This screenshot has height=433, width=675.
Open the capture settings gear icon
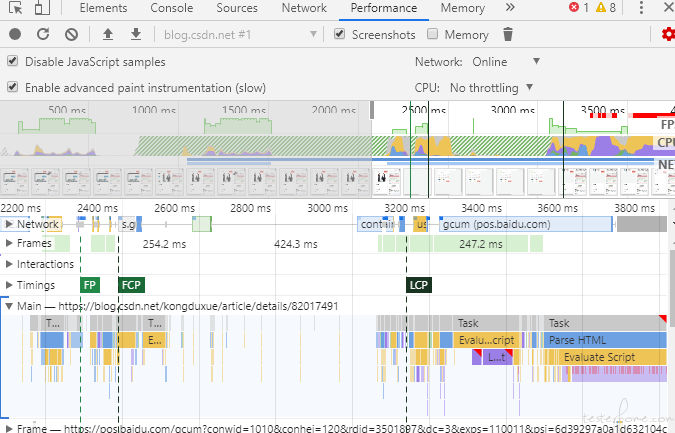[668, 35]
